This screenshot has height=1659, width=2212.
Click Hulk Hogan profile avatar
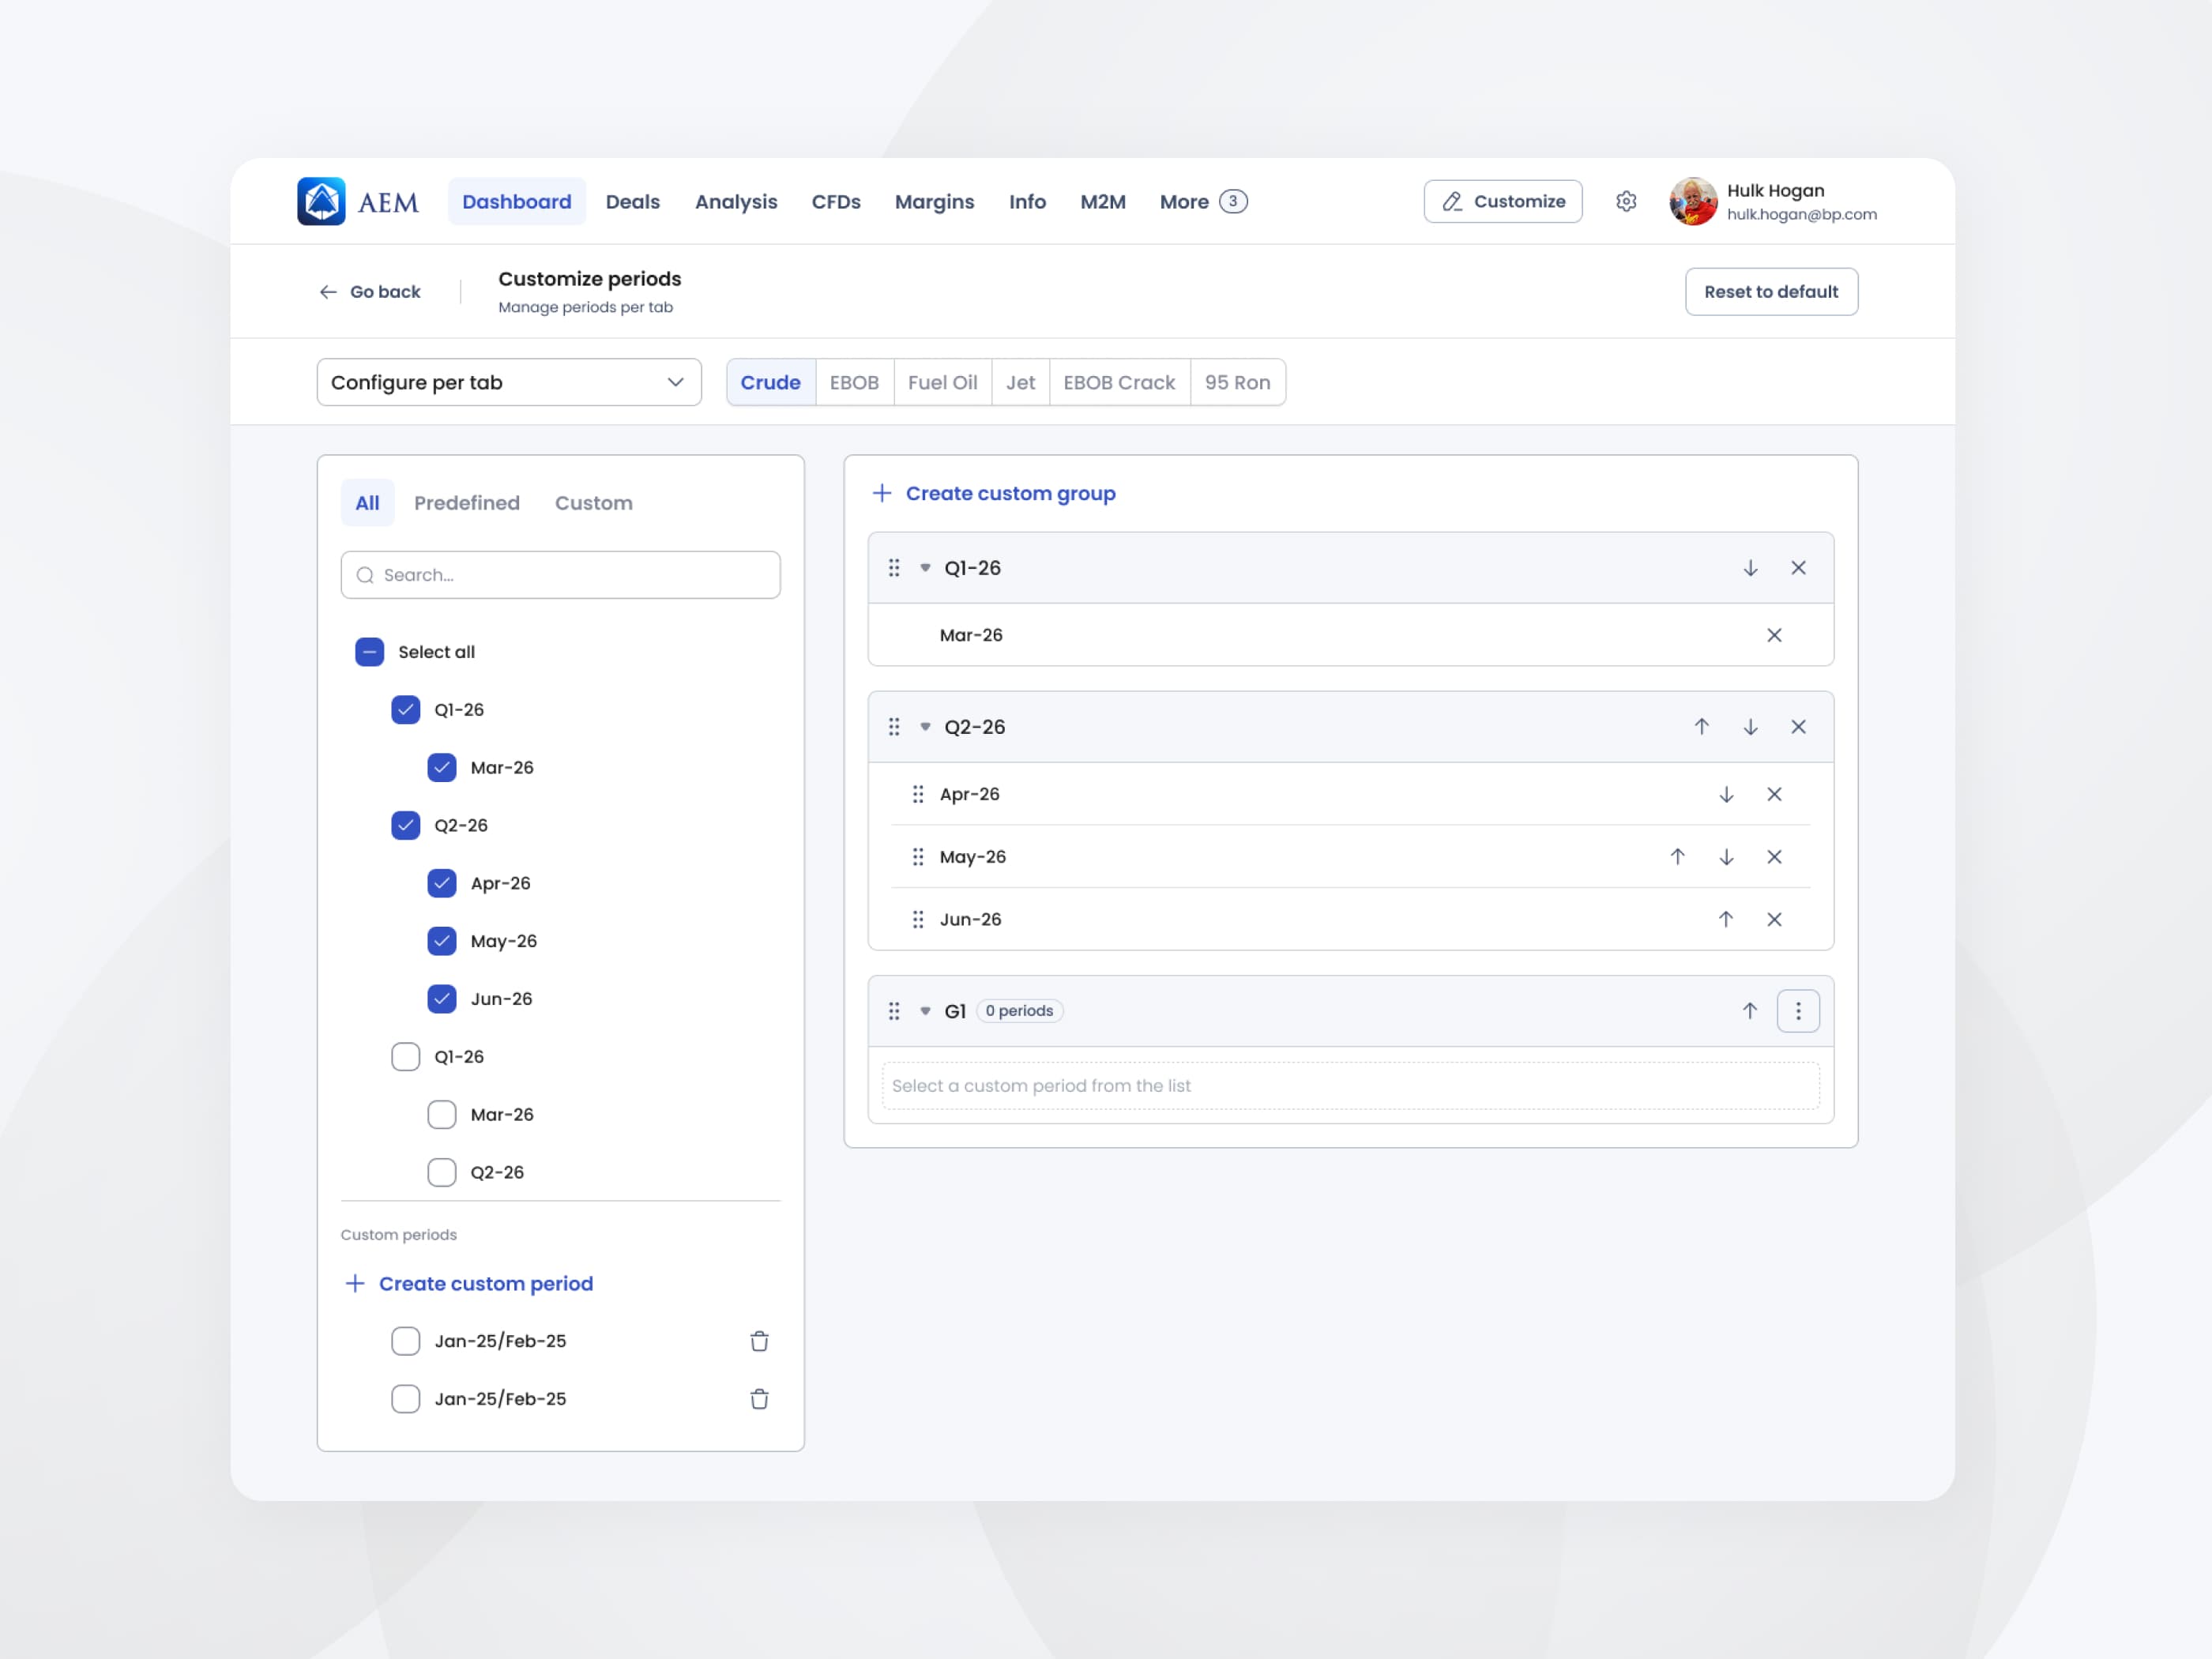tap(1693, 201)
